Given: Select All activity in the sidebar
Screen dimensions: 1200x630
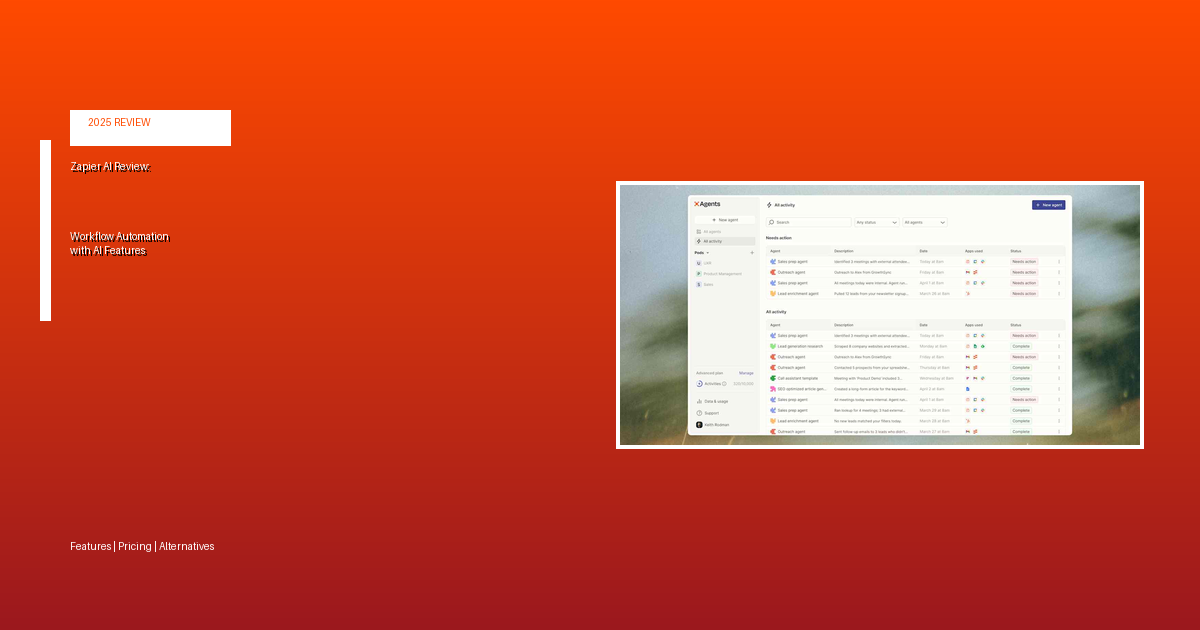Looking at the screenshot, I should coord(725,241).
